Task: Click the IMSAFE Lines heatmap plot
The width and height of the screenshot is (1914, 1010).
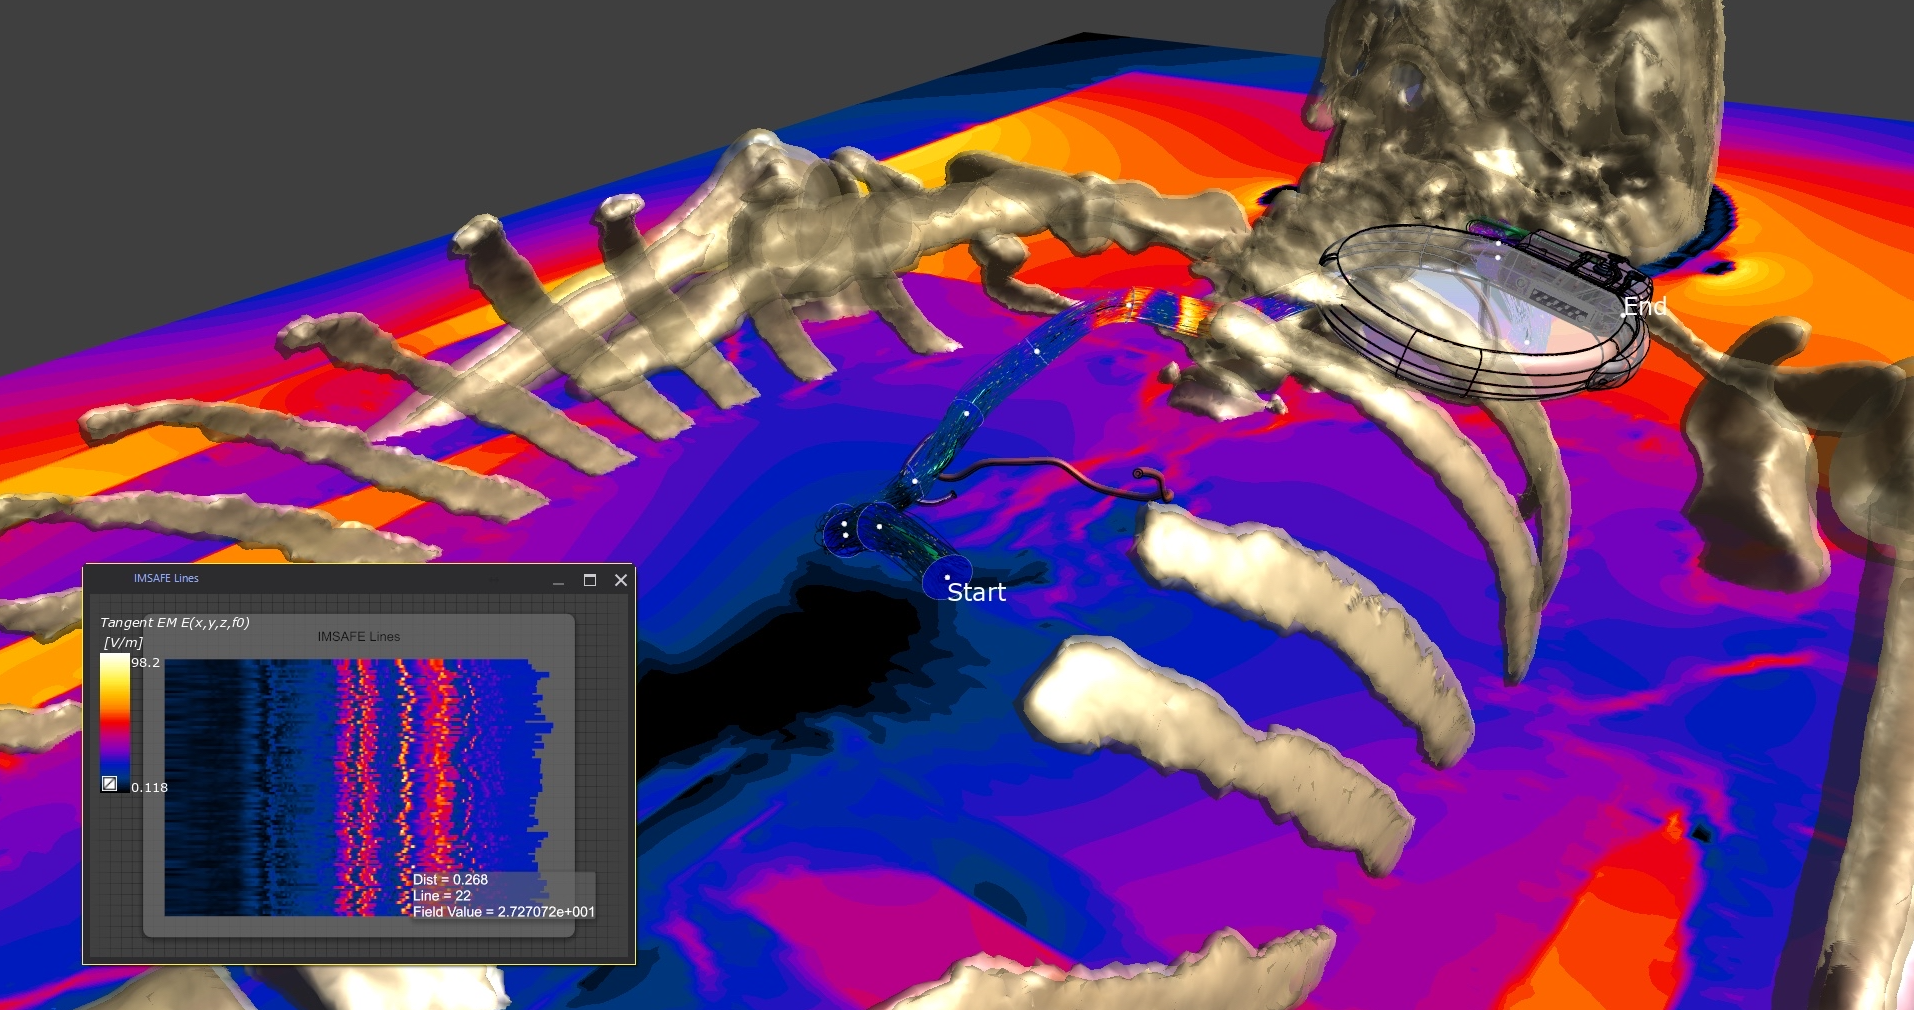Action: 357,787
